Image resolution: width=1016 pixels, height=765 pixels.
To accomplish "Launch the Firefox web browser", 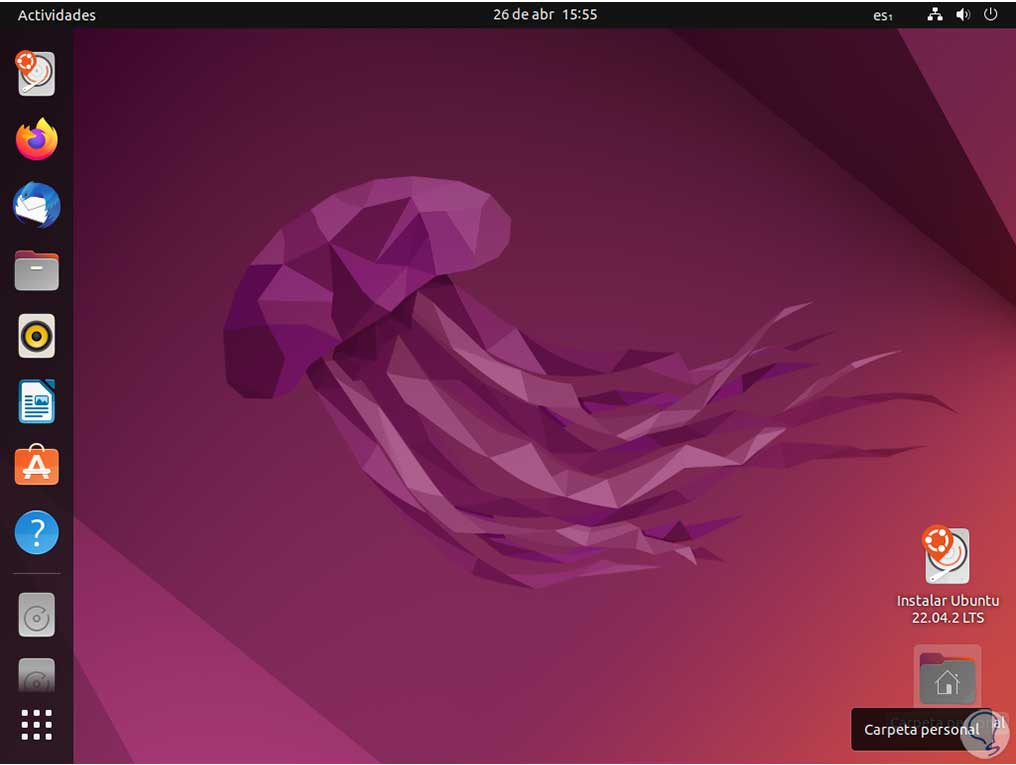I will tap(36, 139).
